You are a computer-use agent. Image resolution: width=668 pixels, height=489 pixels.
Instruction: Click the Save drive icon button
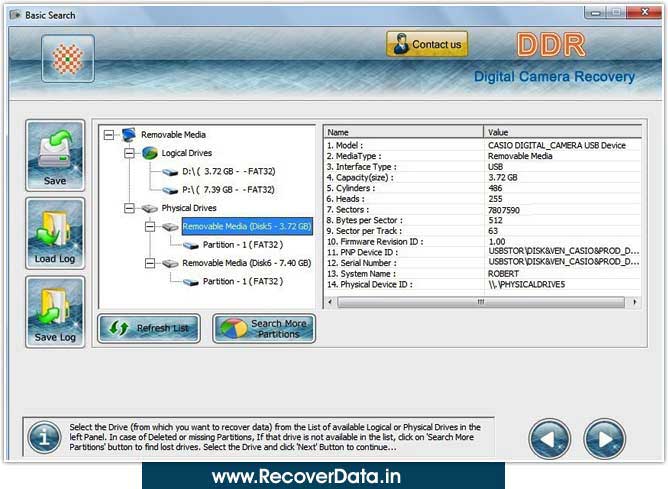click(x=55, y=155)
